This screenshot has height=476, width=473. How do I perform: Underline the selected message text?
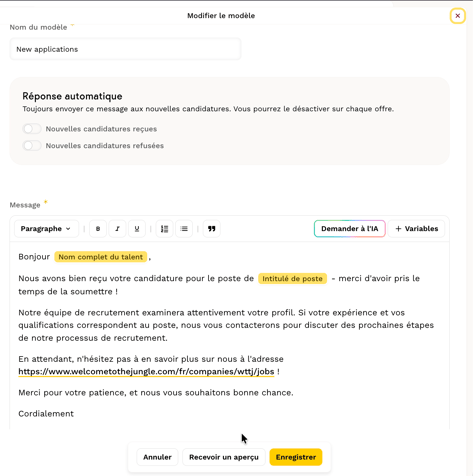(137, 229)
